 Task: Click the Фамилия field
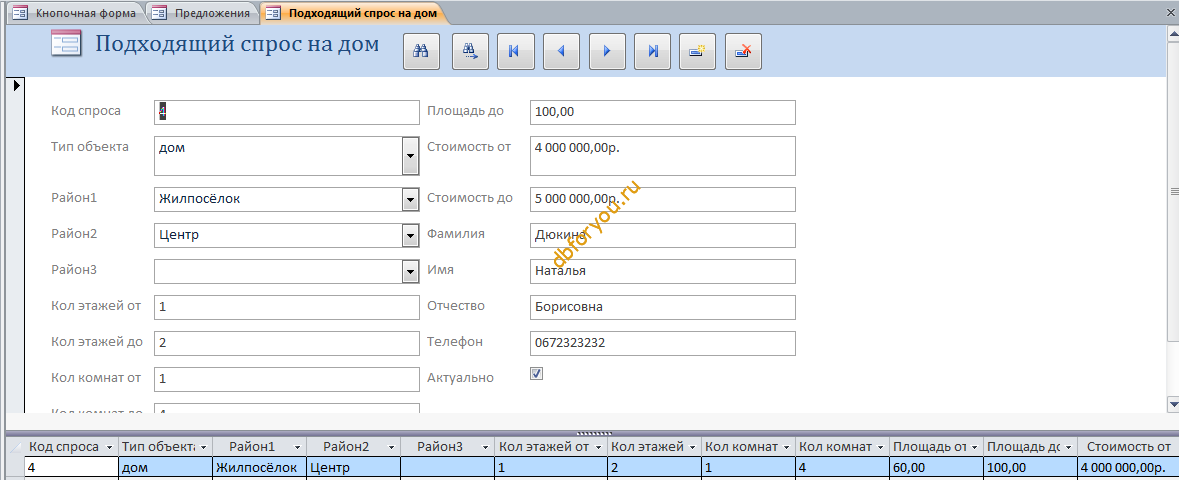tap(662, 235)
